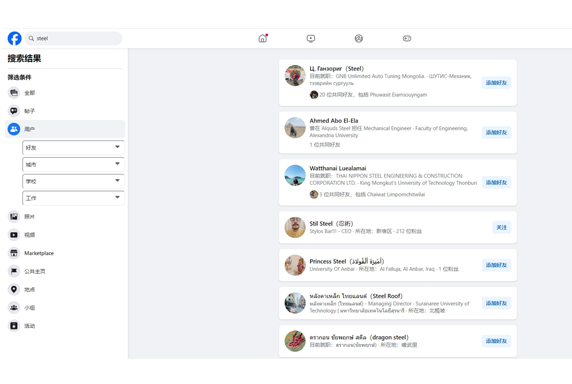Filter results by Videos icon
This screenshot has height=384, width=572.
click(14, 235)
